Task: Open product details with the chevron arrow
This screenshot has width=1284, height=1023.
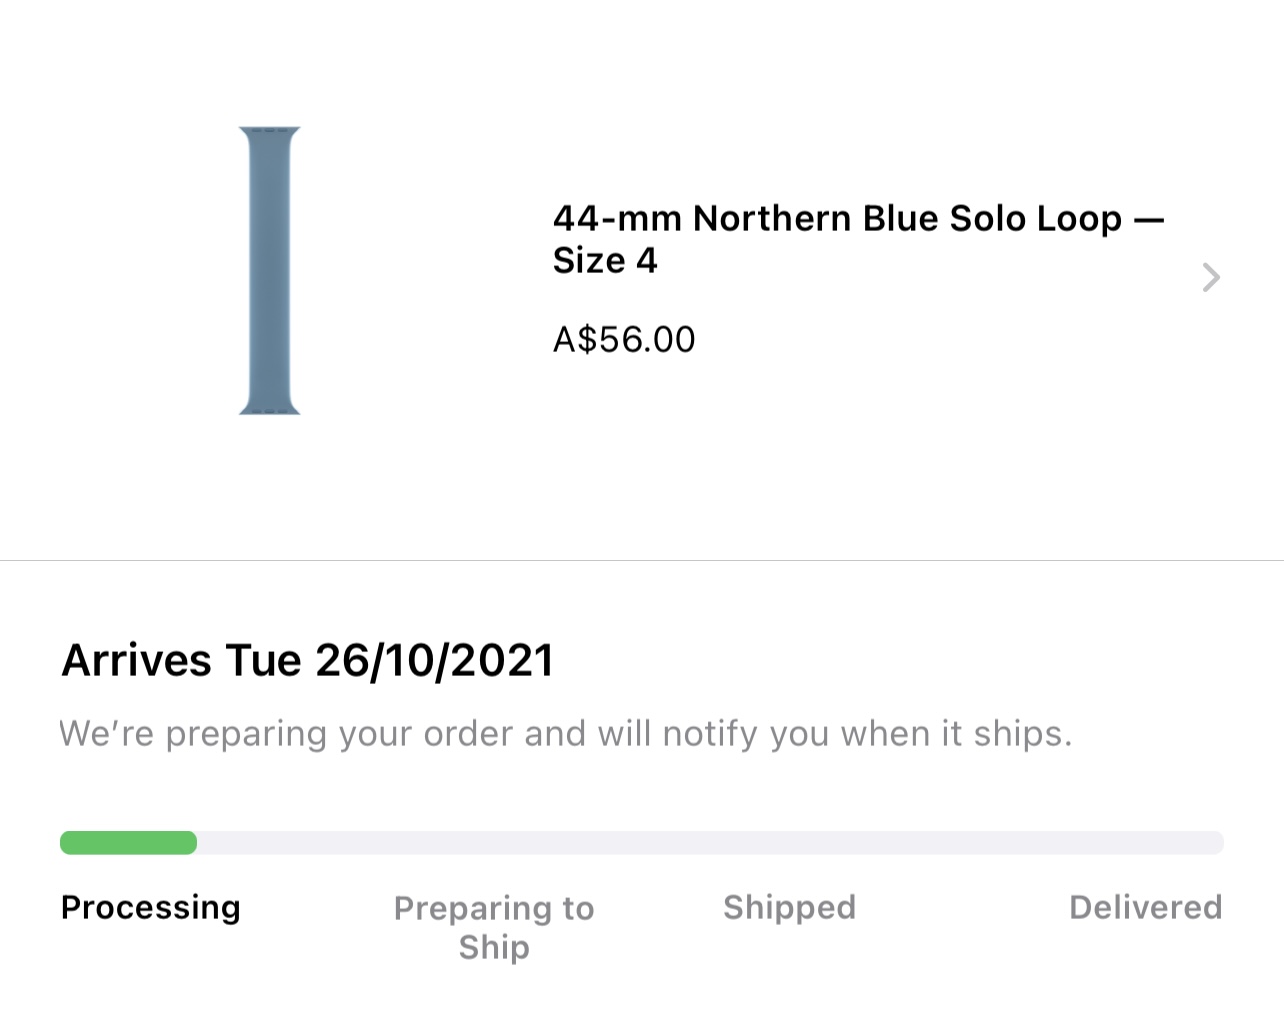Action: (1211, 277)
